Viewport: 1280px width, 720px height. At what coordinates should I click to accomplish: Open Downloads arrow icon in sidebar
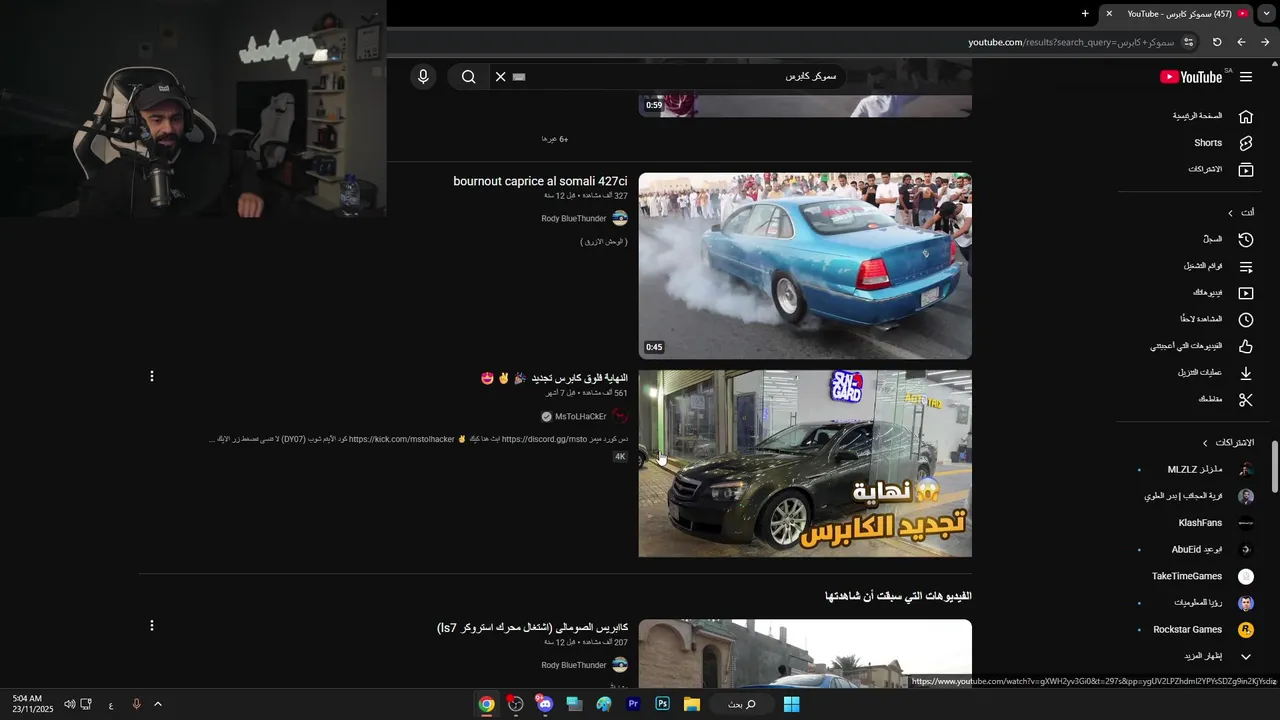[1245, 373]
